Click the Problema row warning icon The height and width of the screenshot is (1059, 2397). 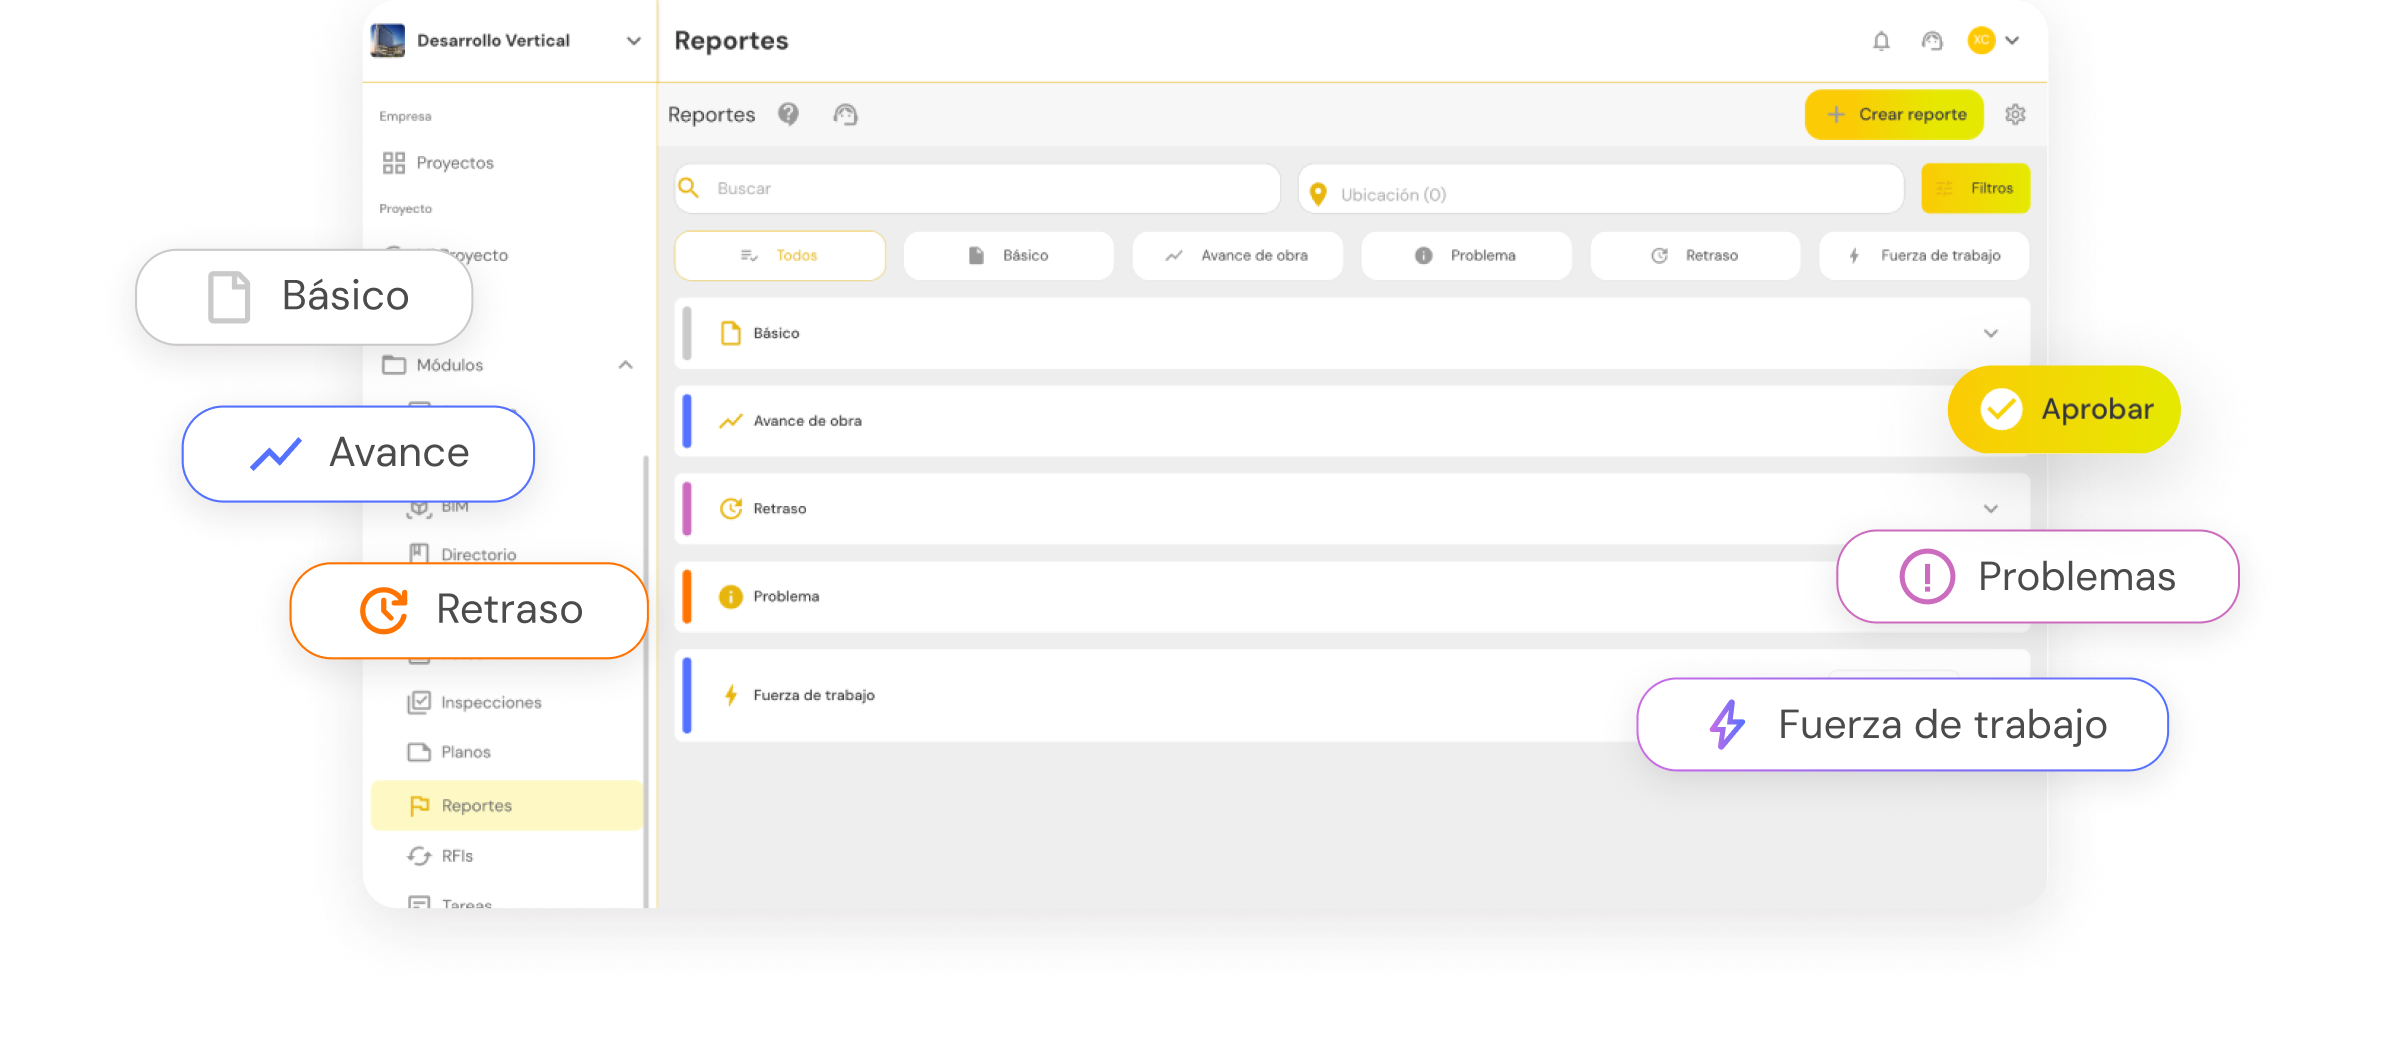click(731, 596)
